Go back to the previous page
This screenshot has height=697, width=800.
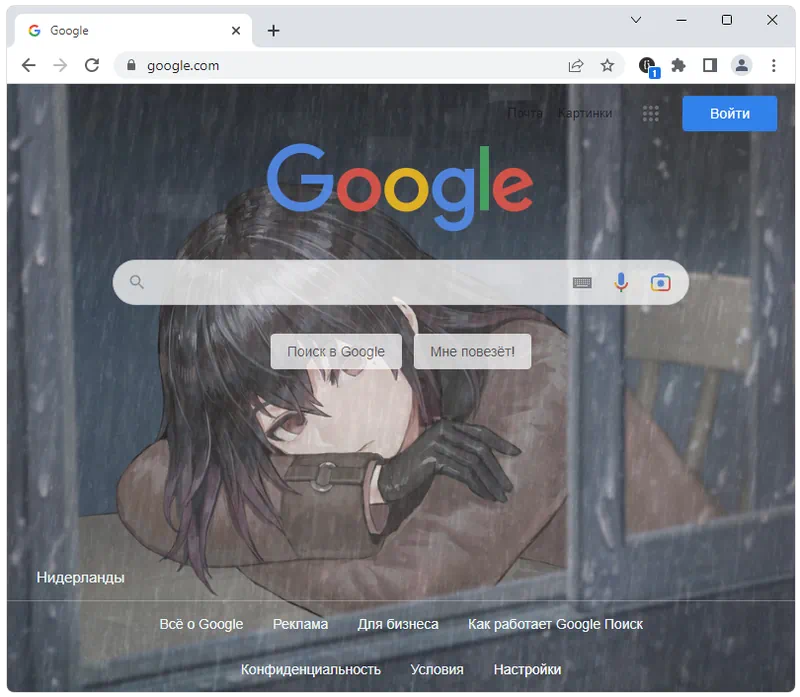(29, 65)
